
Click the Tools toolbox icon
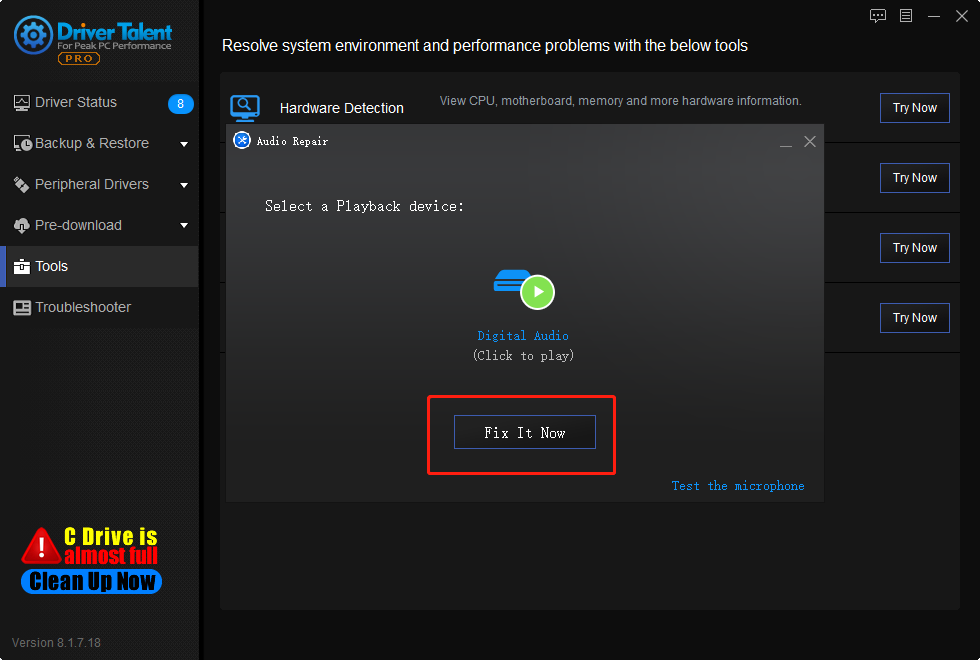point(22,266)
